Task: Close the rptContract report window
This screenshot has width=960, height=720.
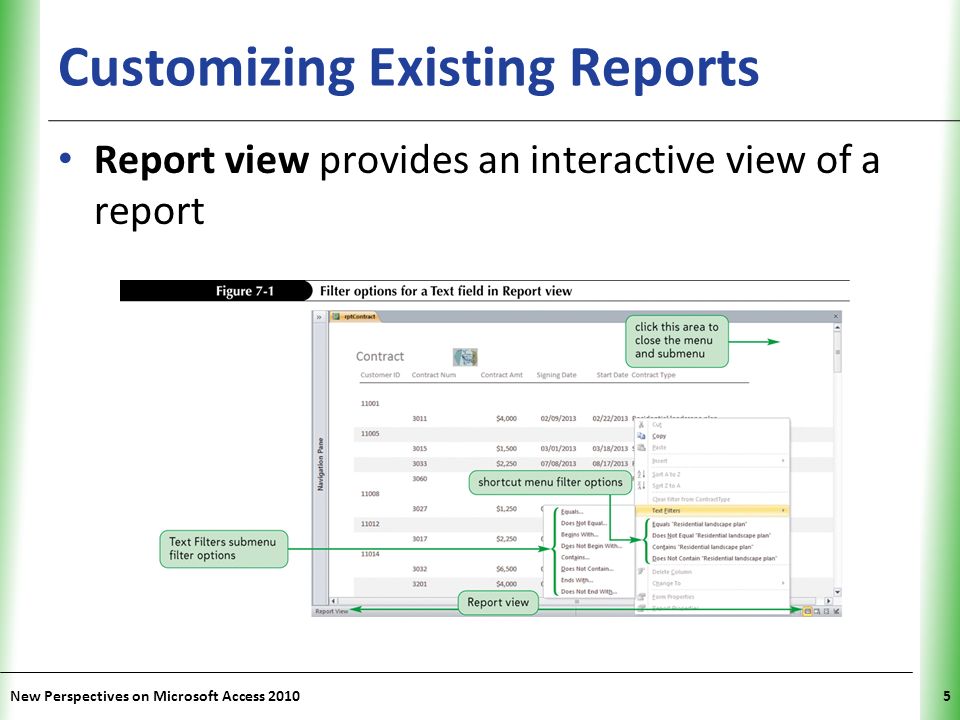Action: click(x=836, y=317)
